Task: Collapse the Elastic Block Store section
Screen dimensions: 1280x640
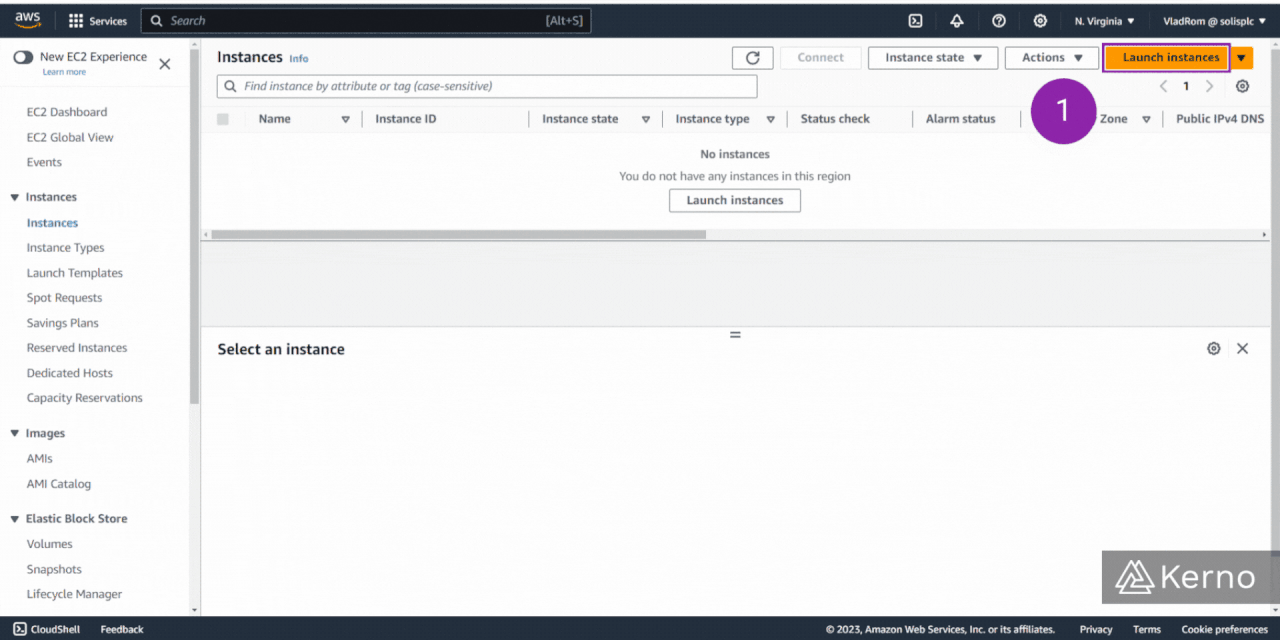Action: (15, 519)
